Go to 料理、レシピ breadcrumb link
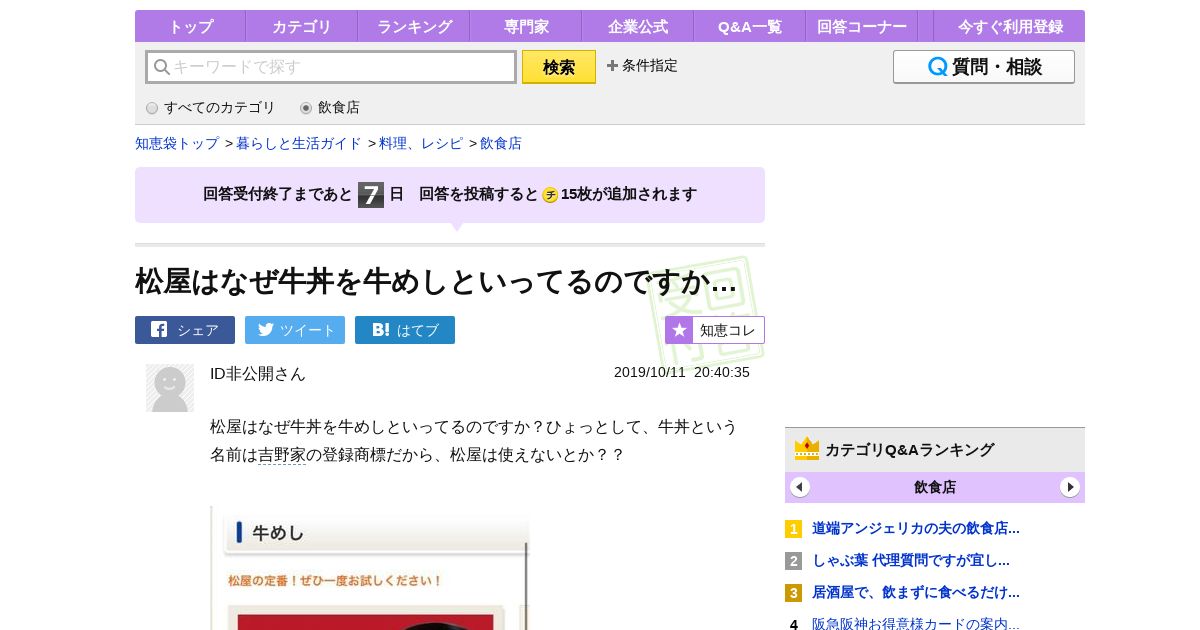 421,143
